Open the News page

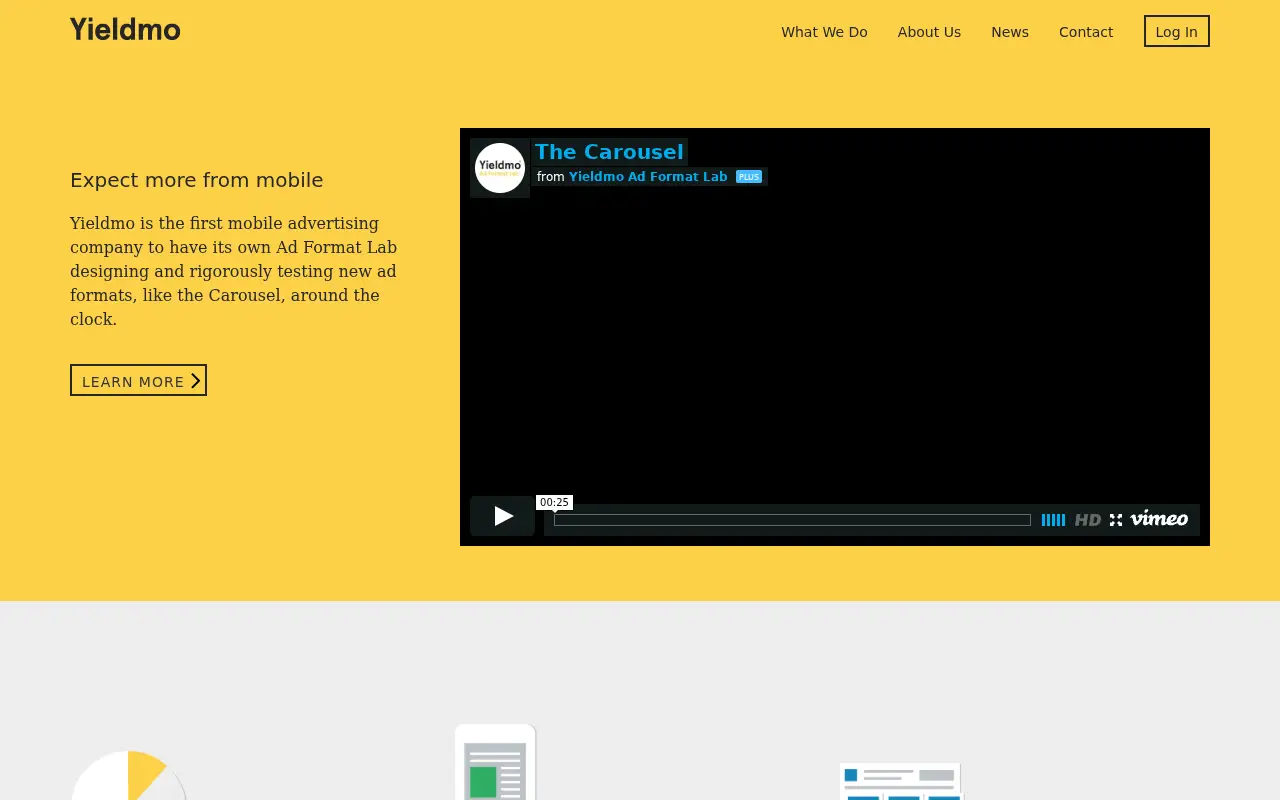click(1010, 32)
